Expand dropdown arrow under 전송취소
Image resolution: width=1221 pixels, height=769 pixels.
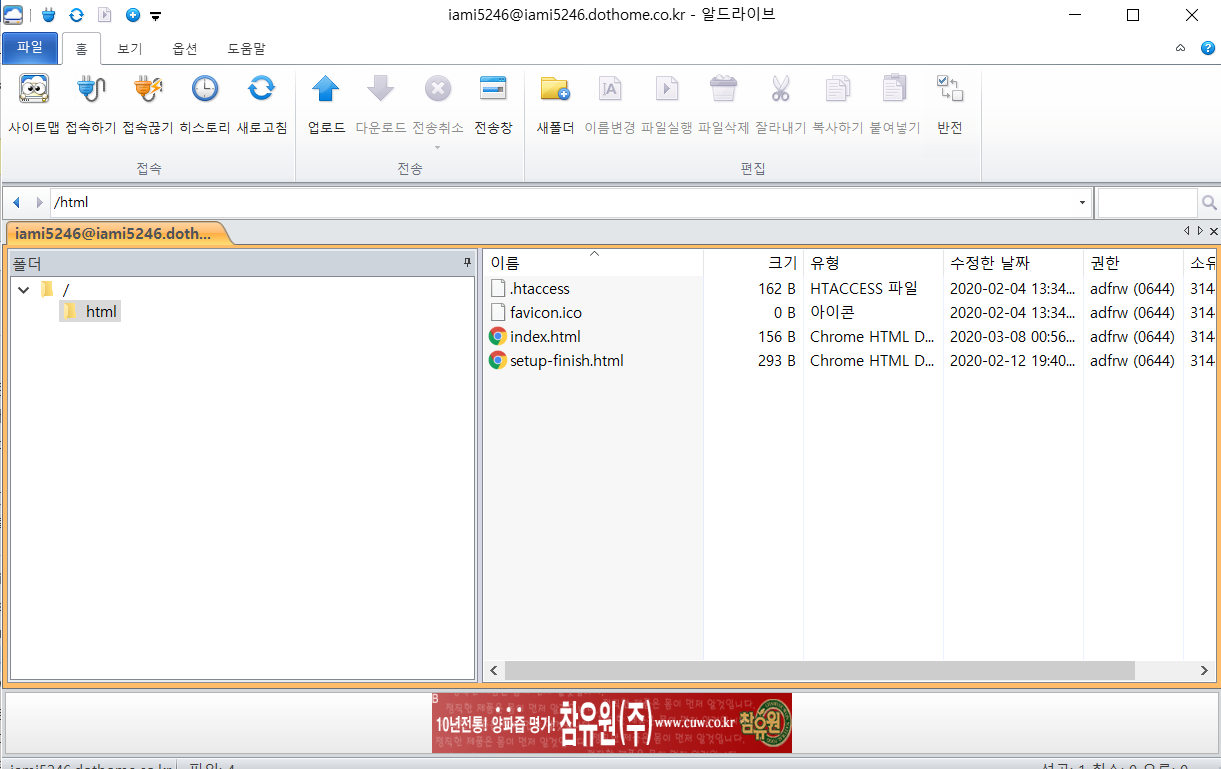click(x=437, y=147)
